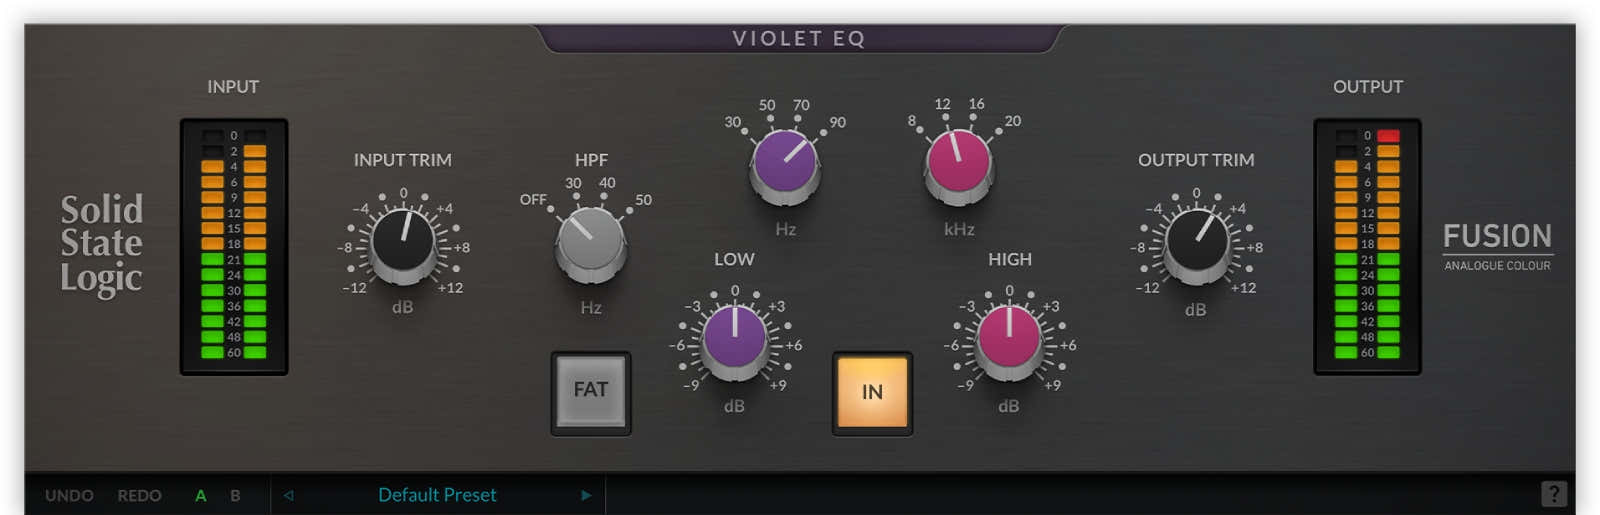Go to next preset with right arrow
Viewport: 1600px width, 515px height.
586,495
